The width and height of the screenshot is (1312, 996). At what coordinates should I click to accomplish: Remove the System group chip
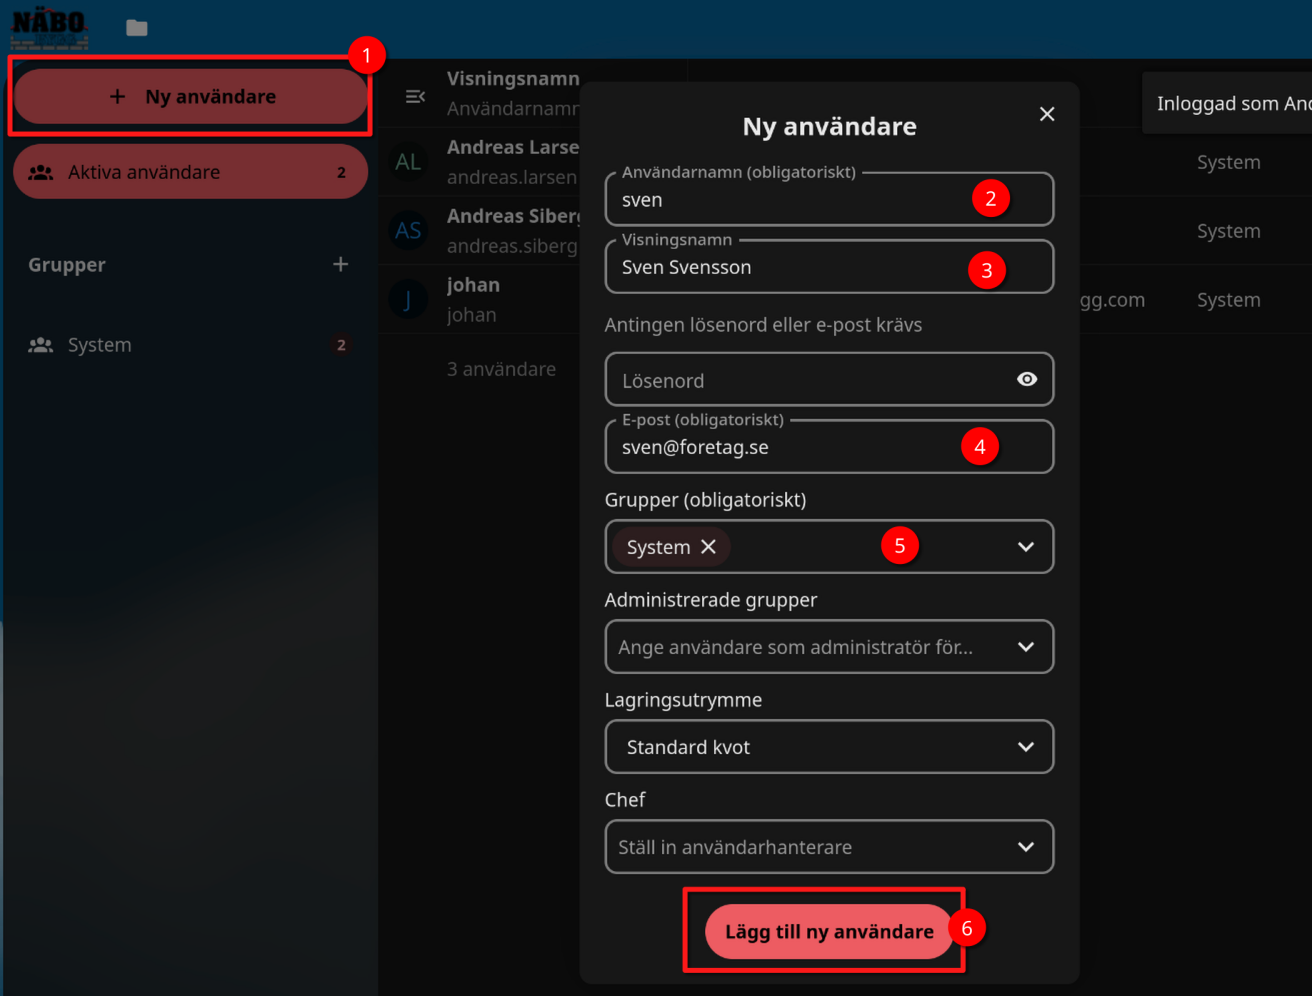point(709,546)
